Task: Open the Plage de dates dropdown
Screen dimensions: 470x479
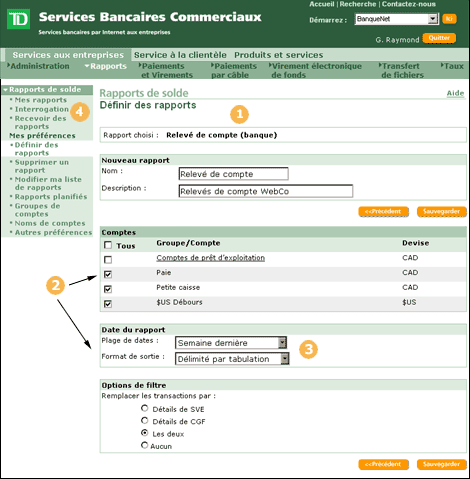Action: [x=231, y=343]
